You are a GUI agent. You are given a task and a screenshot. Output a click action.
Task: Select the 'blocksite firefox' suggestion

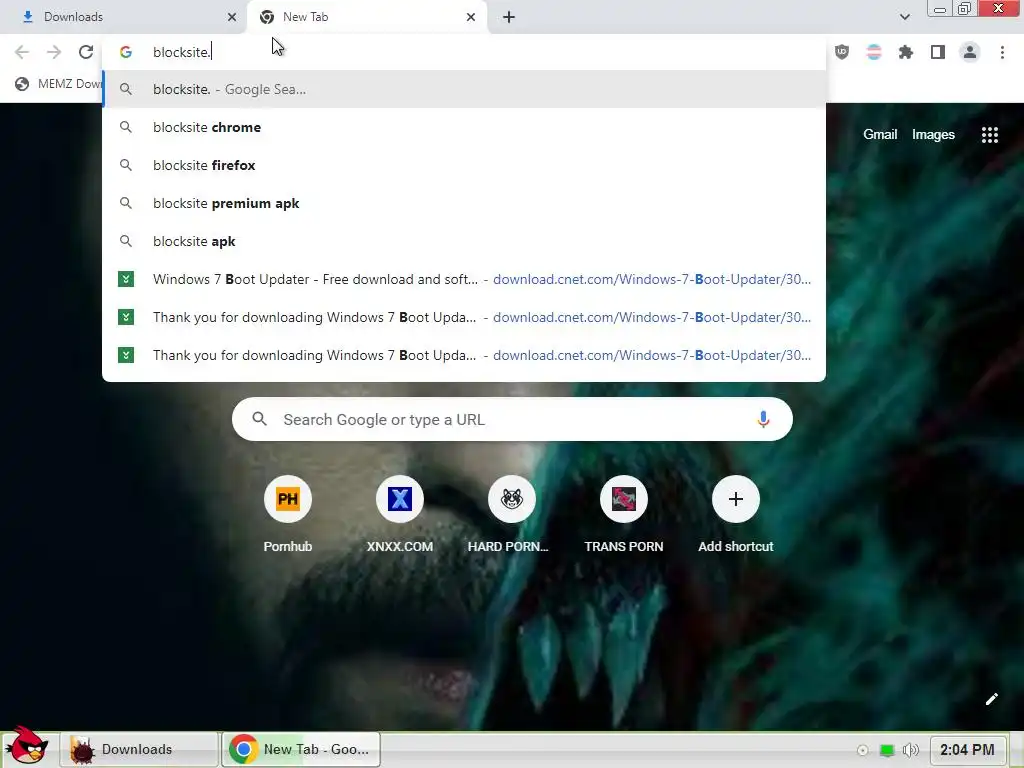tap(464, 165)
